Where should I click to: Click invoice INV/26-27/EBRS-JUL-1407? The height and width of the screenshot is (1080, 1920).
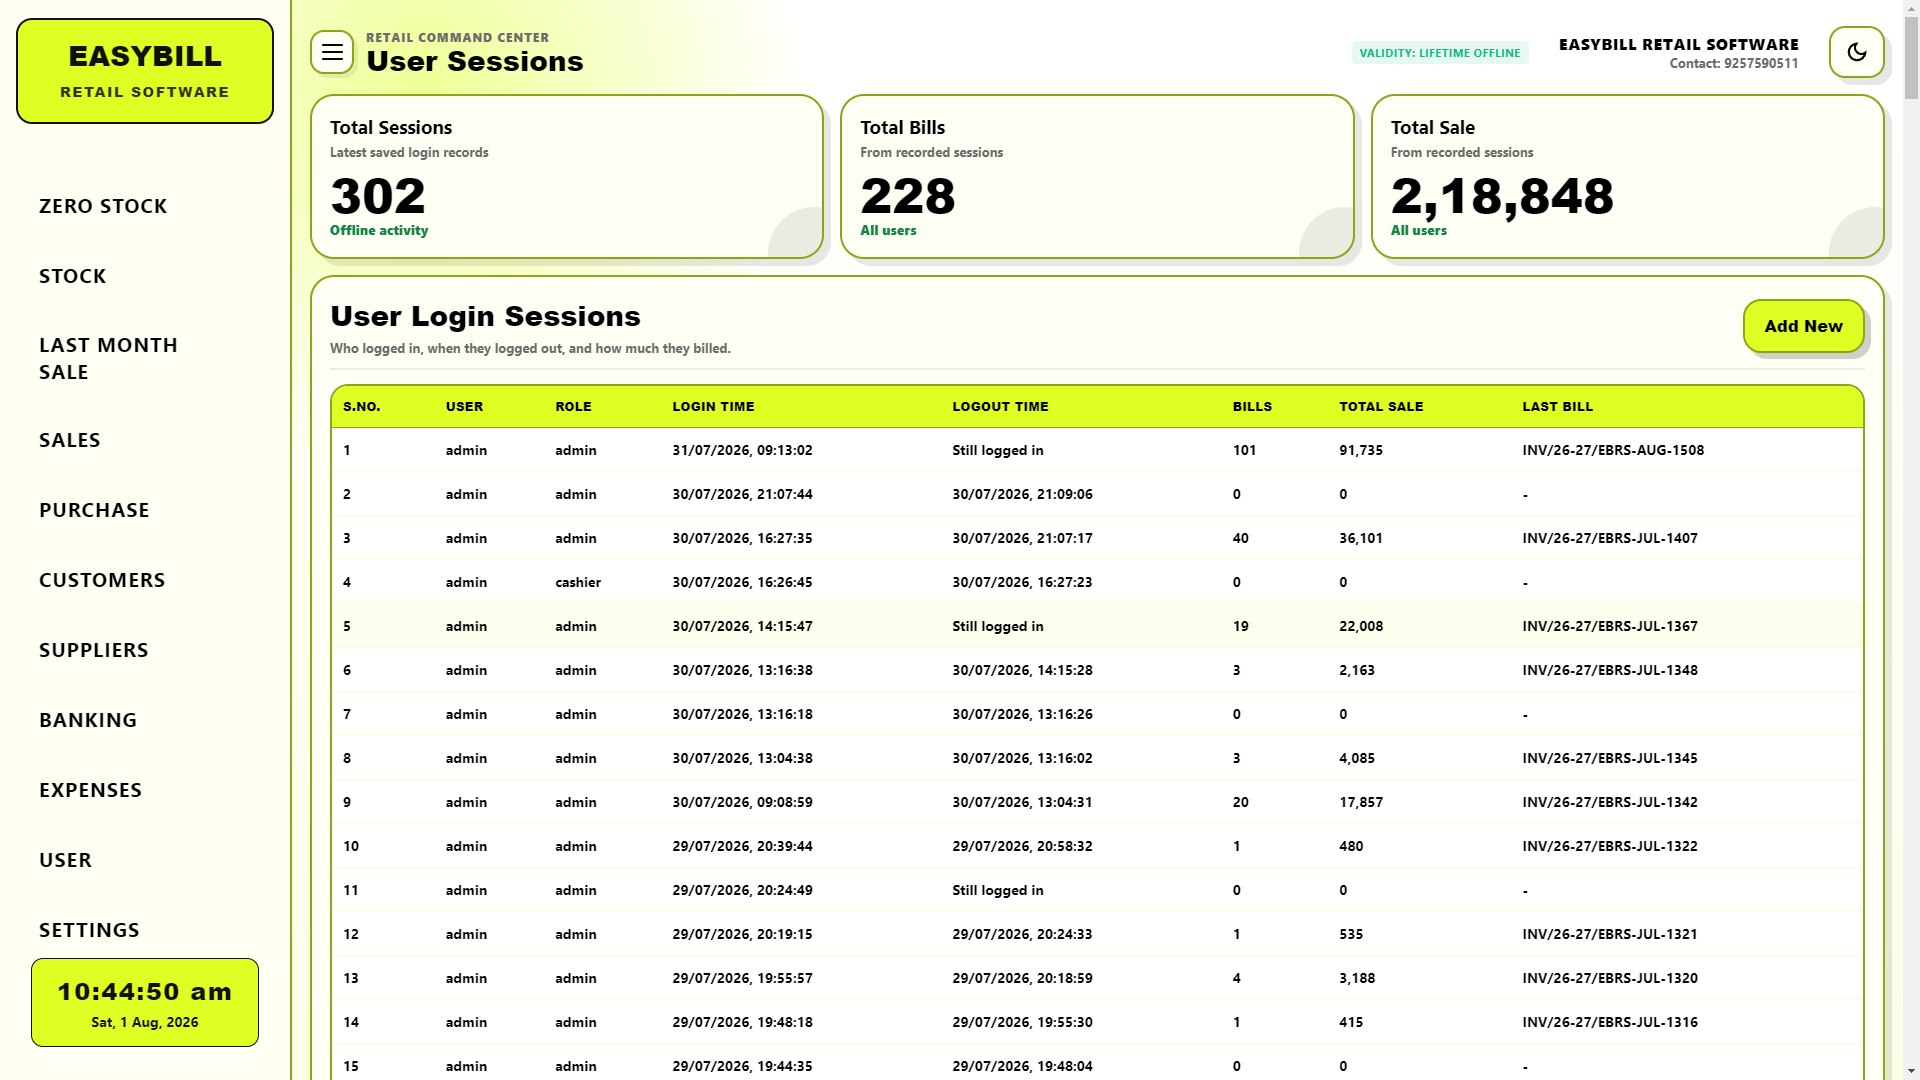tap(1610, 538)
